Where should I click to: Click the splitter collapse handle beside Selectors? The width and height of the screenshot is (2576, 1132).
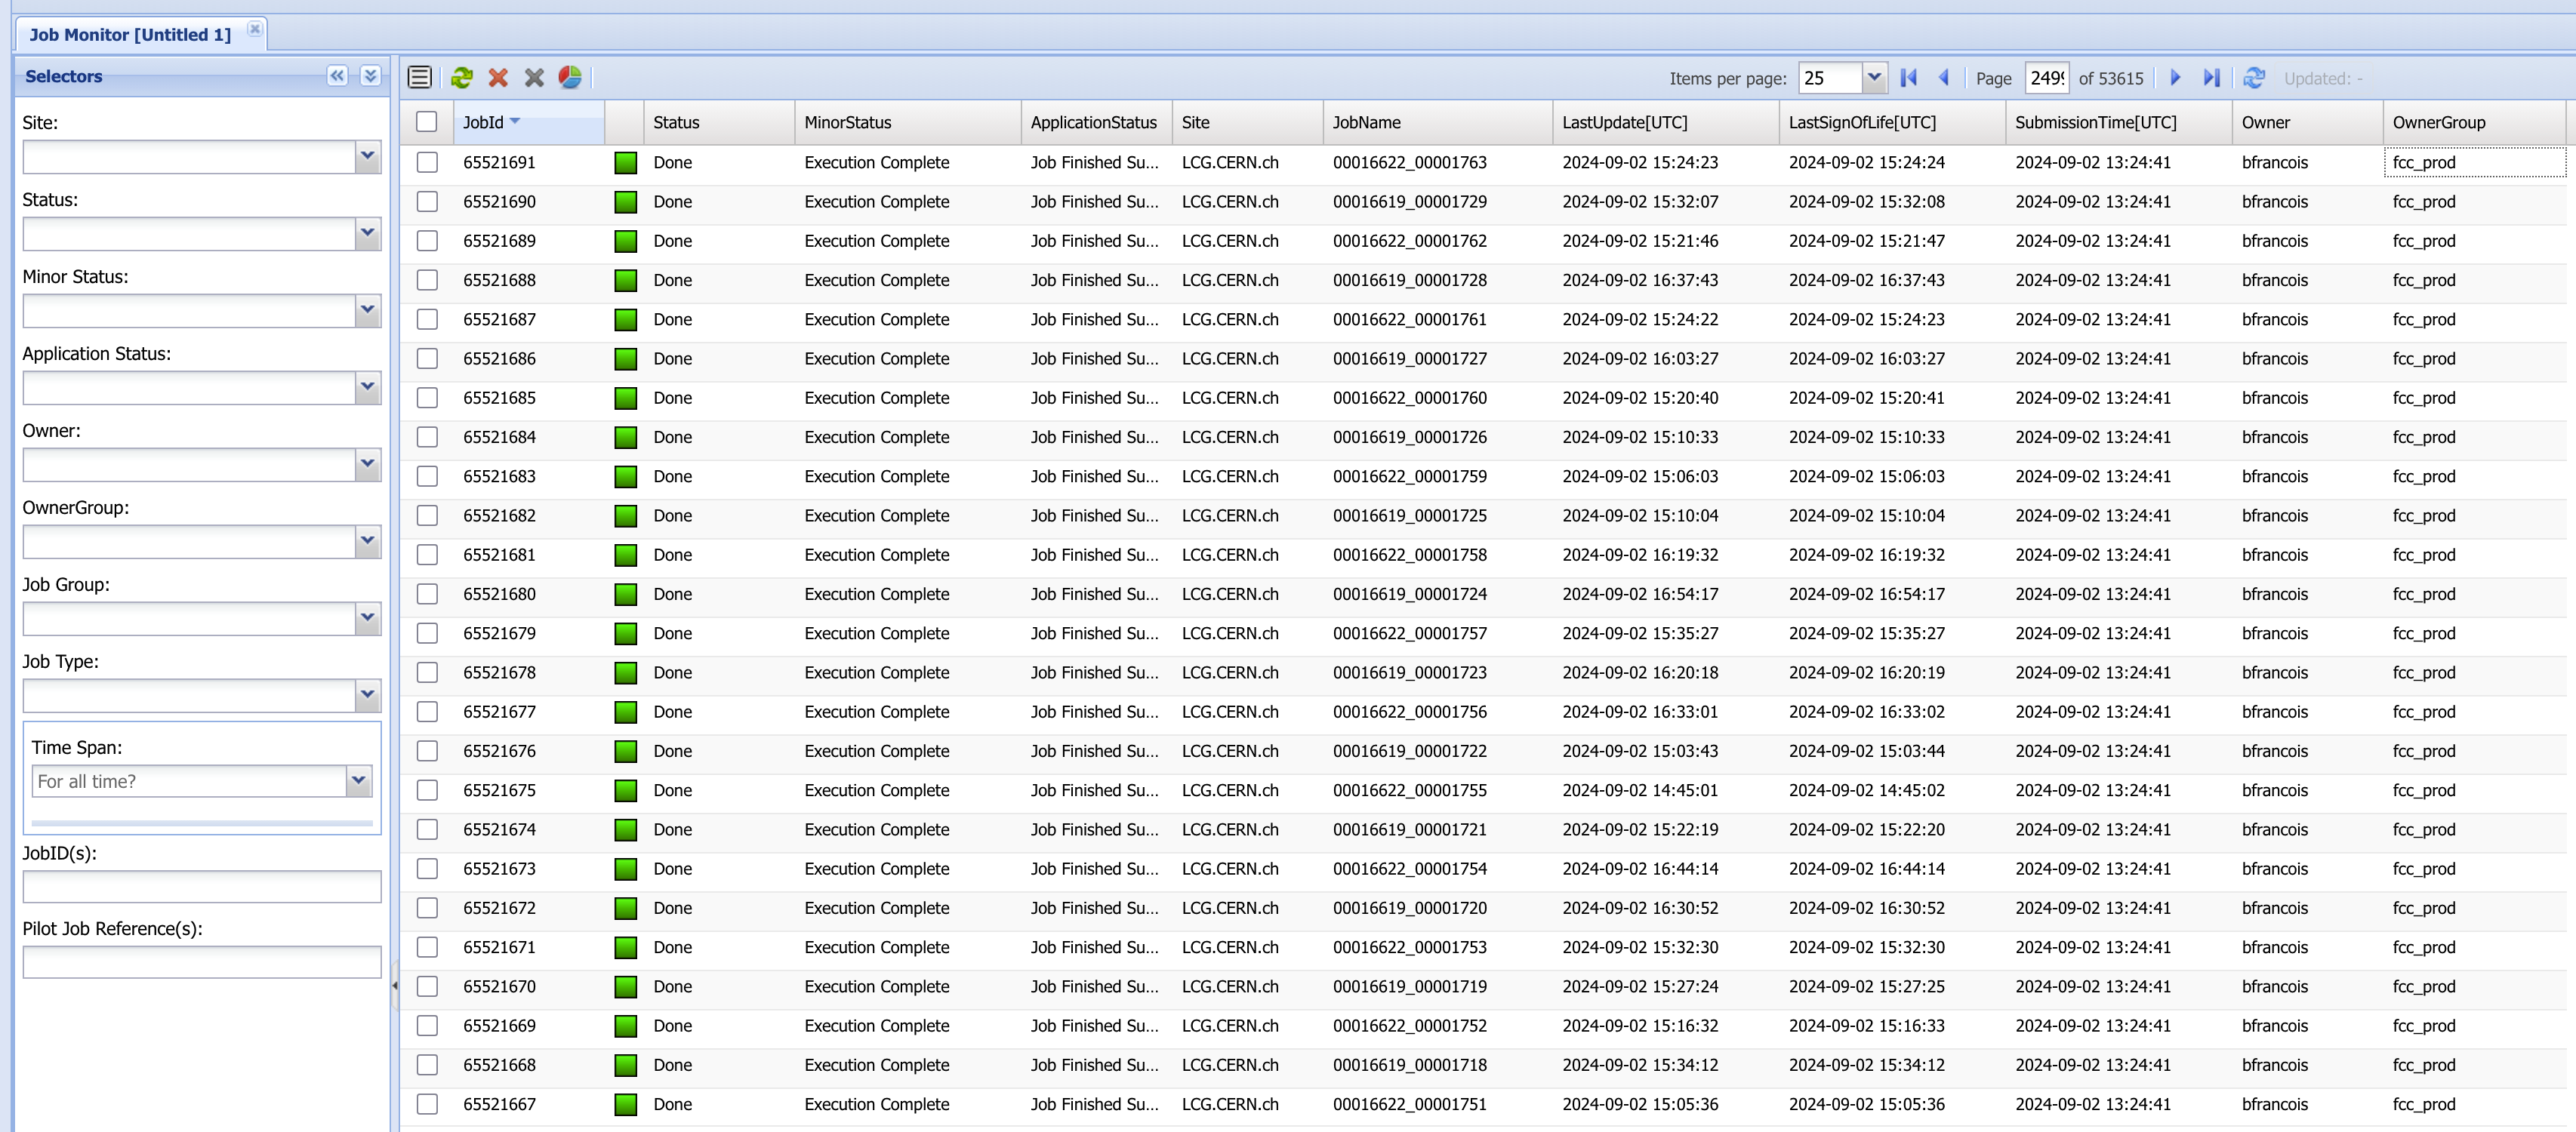pos(395,986)
